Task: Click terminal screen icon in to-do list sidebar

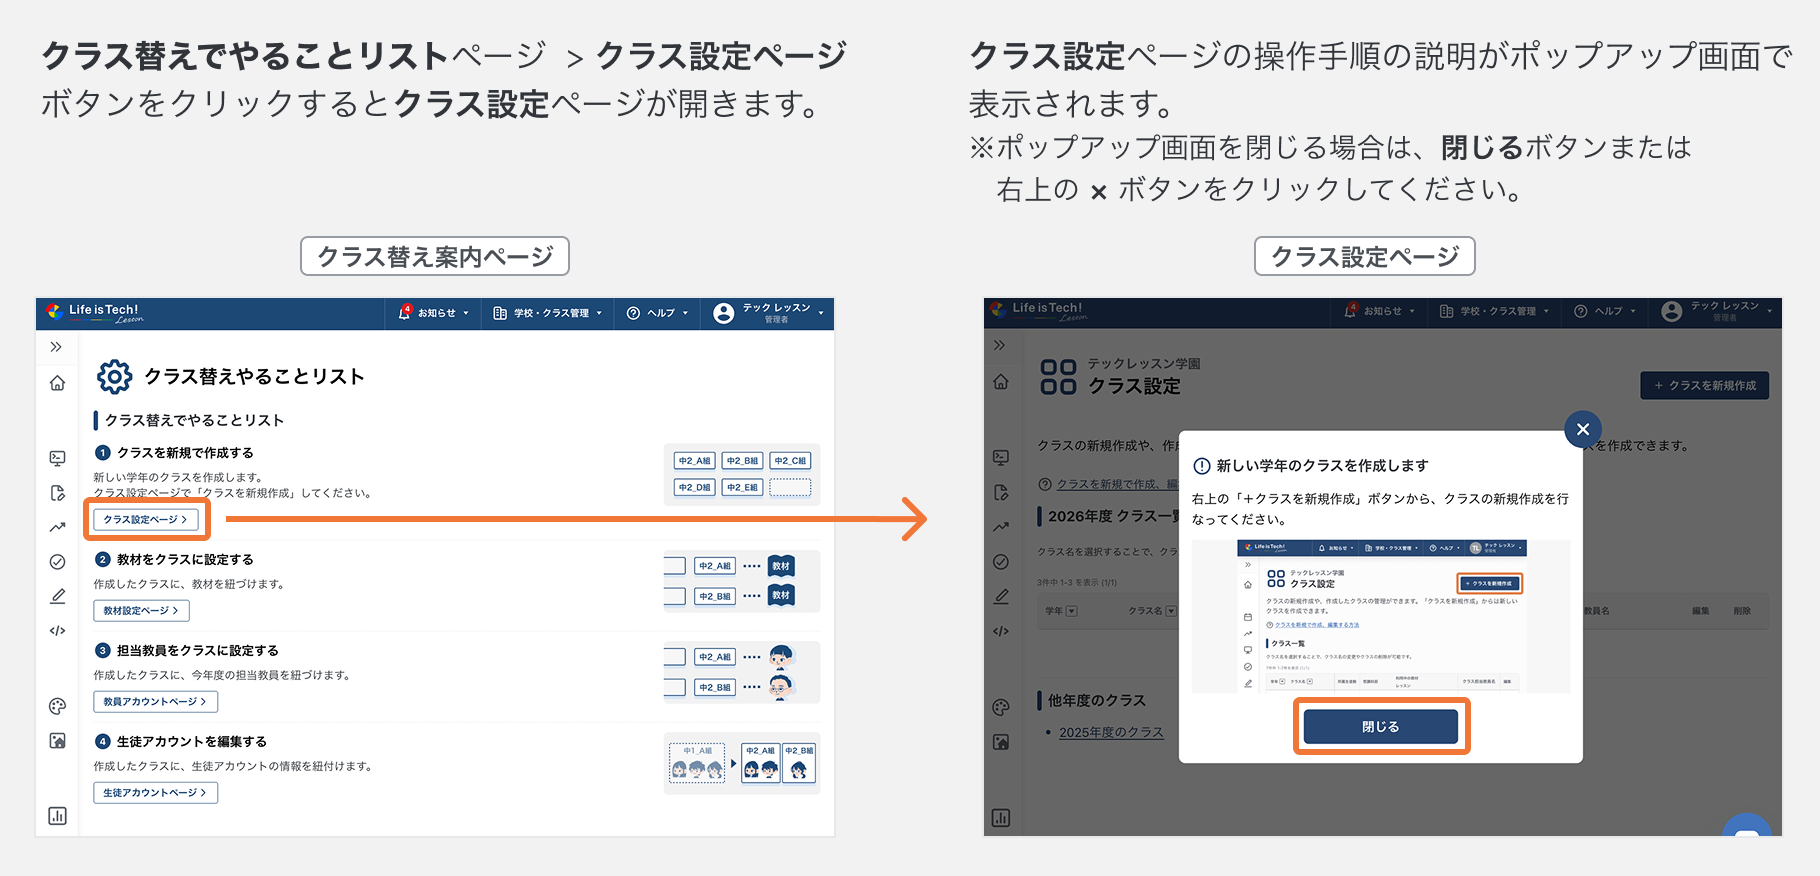Action: click(x=57, y=458)
